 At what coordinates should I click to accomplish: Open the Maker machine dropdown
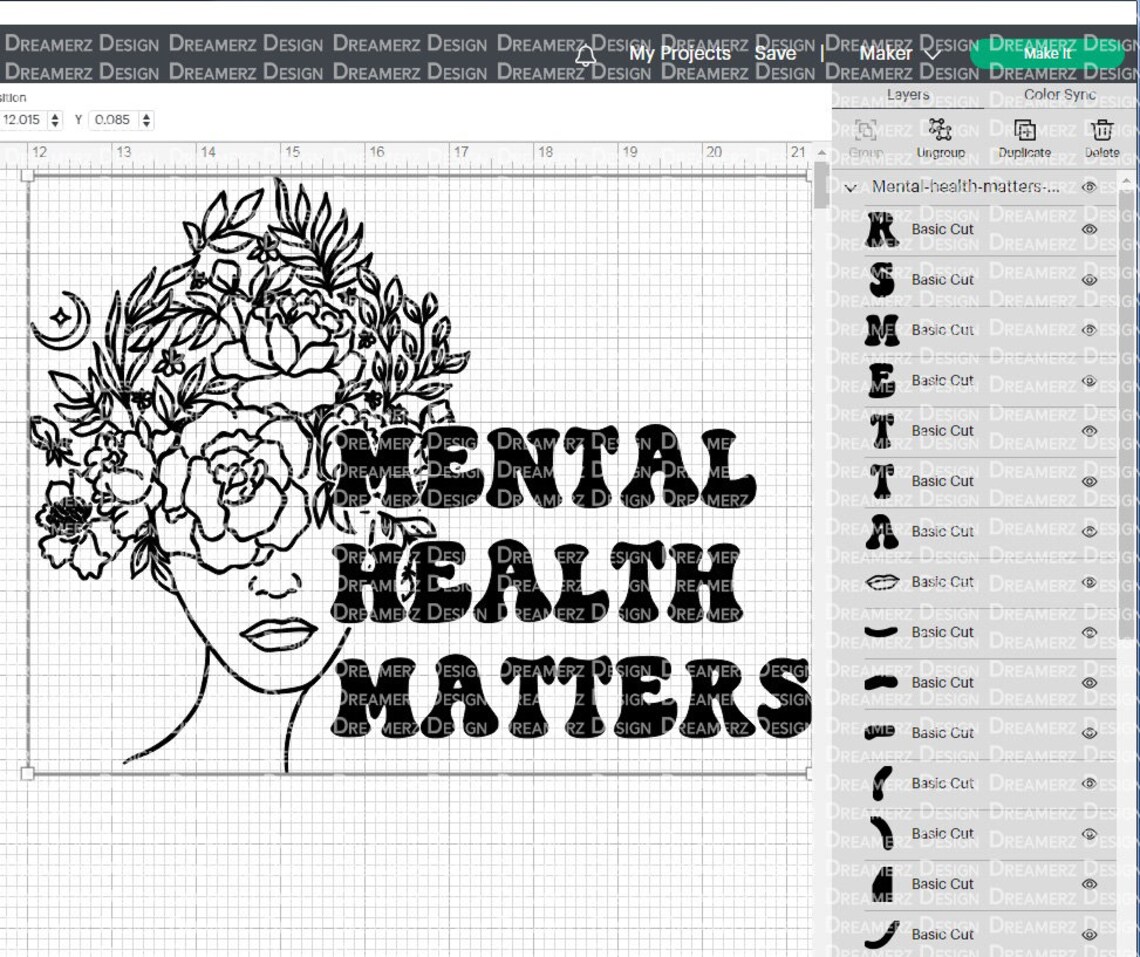(932, 54)
